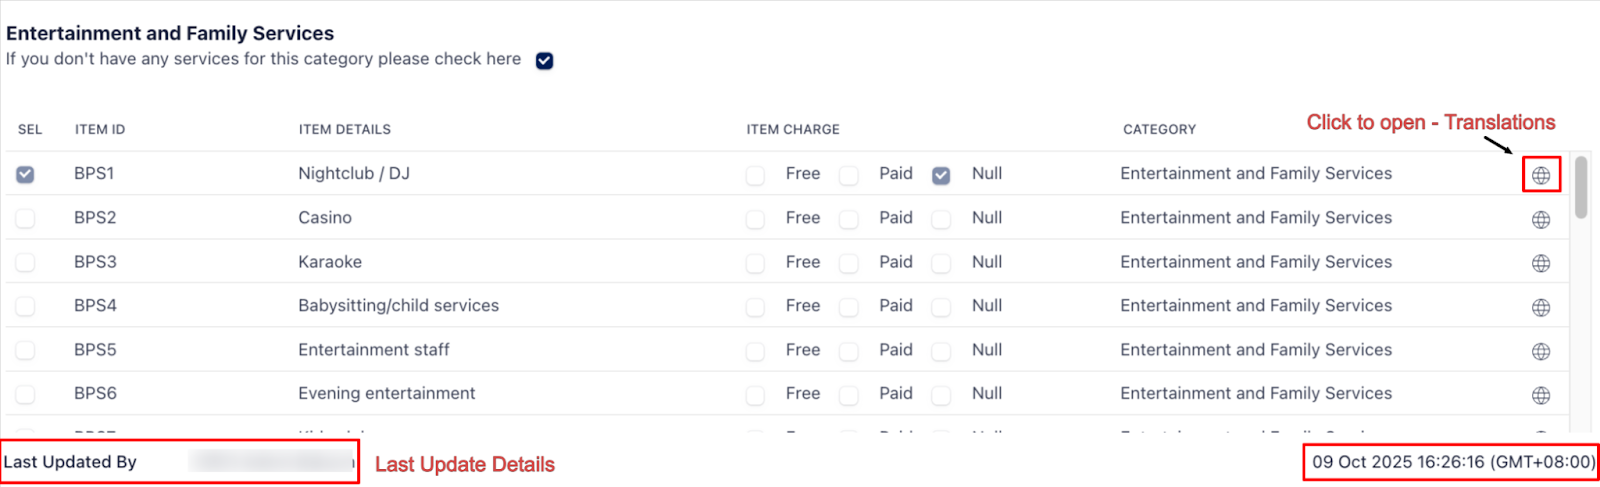Mark Karaoke as Free
The height and width of the screenshot is (487, 1600).
pos(755,263)
